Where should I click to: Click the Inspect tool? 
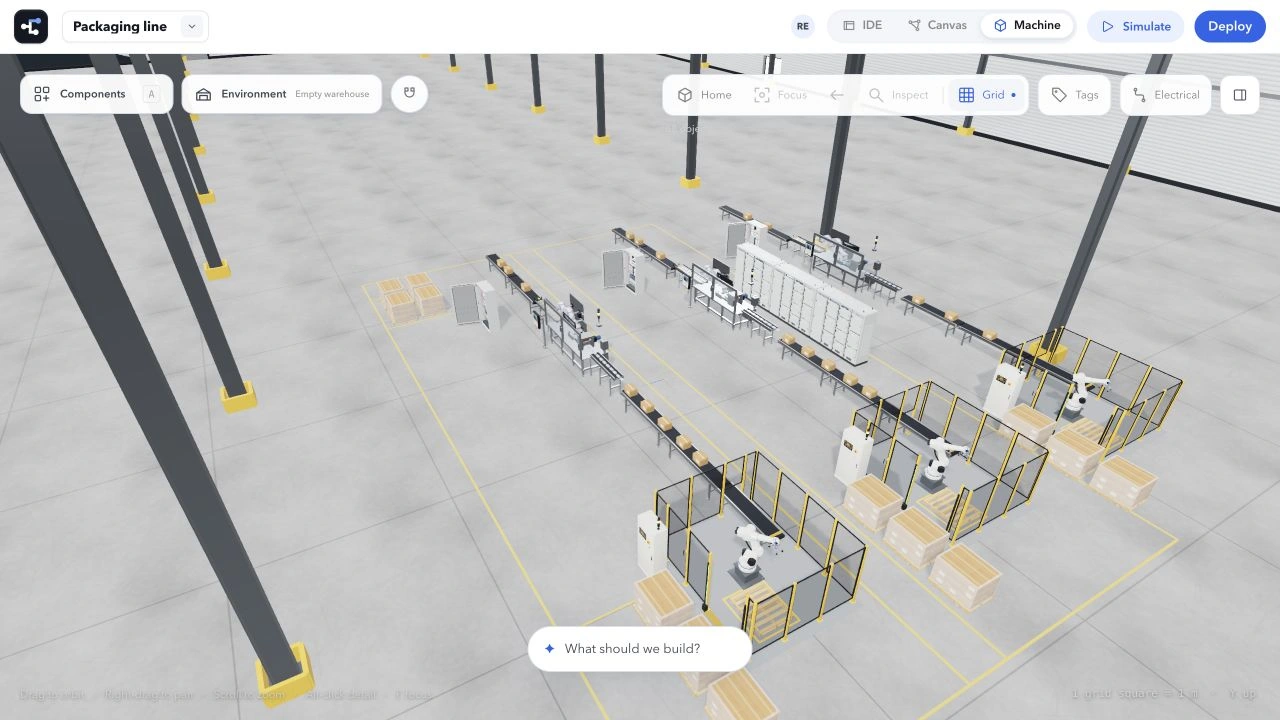point(899,95)
